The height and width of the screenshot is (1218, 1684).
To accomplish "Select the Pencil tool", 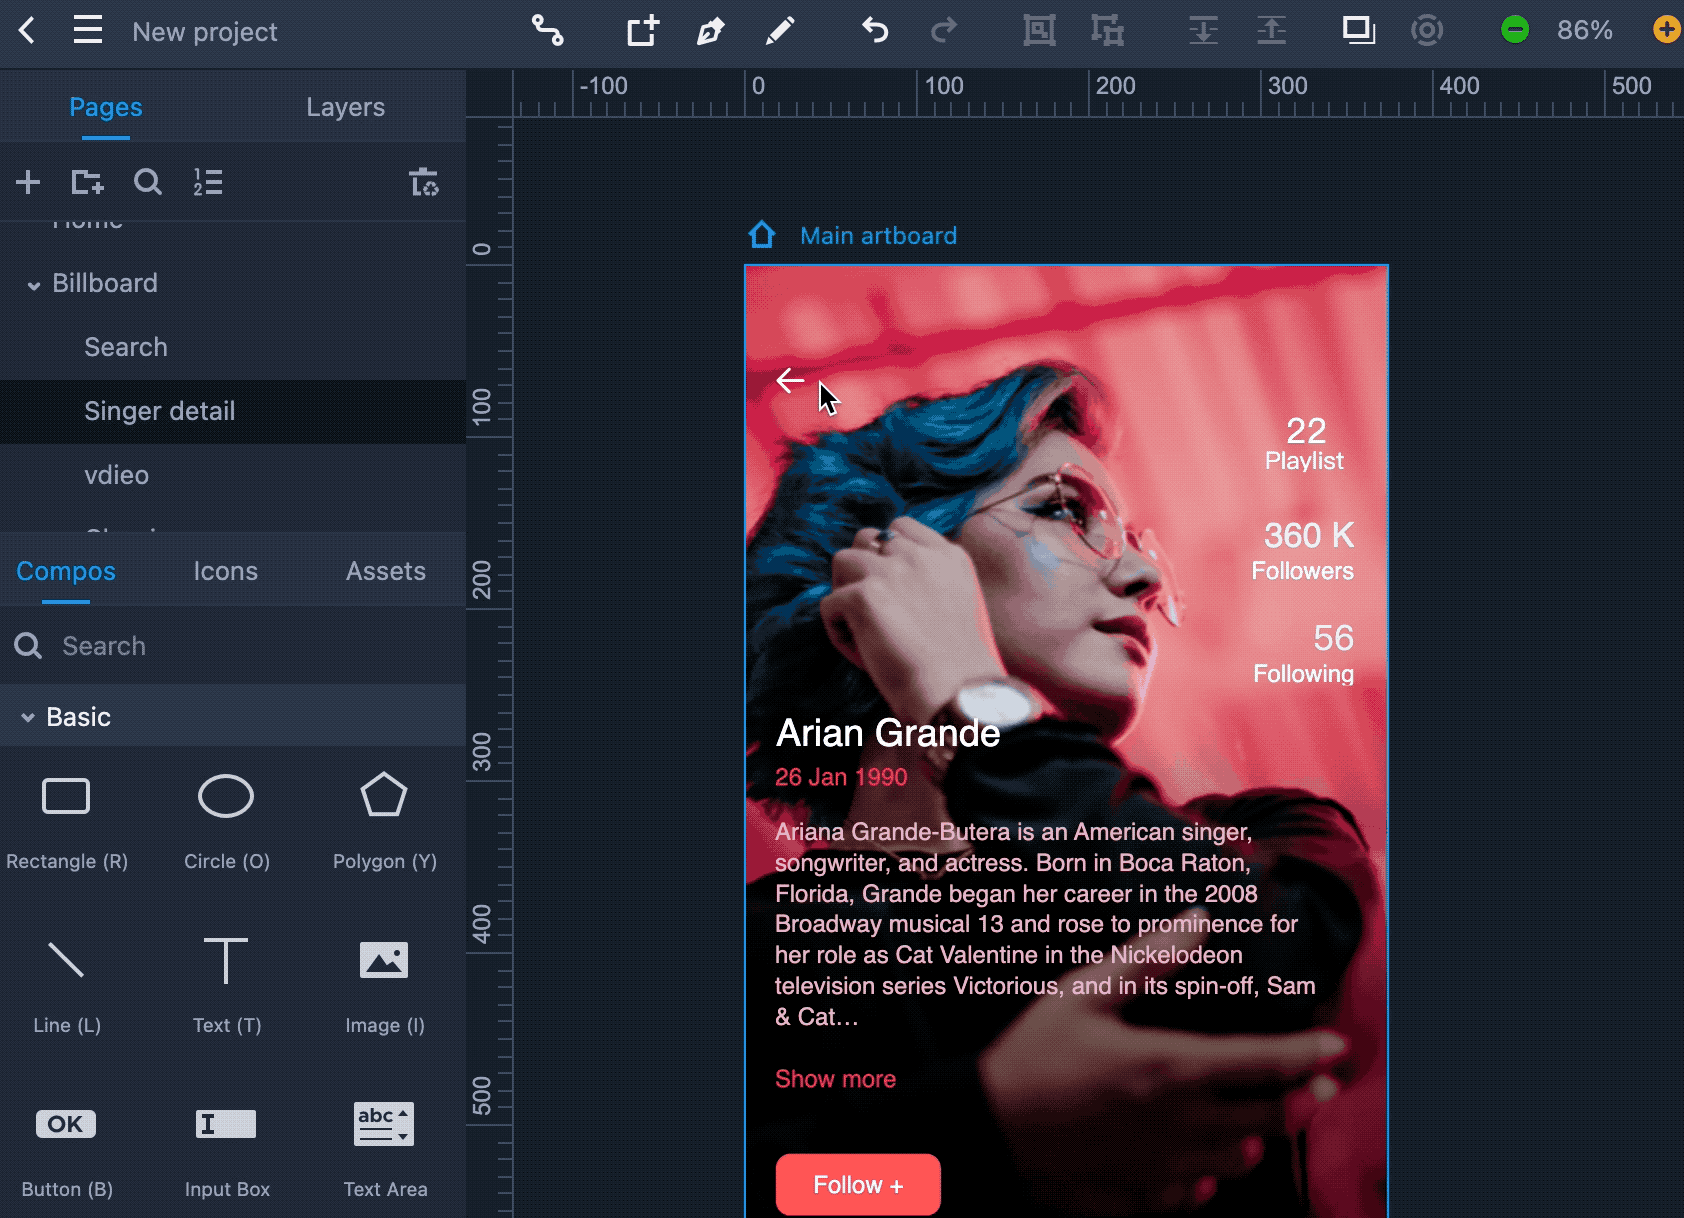I will pyautogui.click(x=780, y=31).
